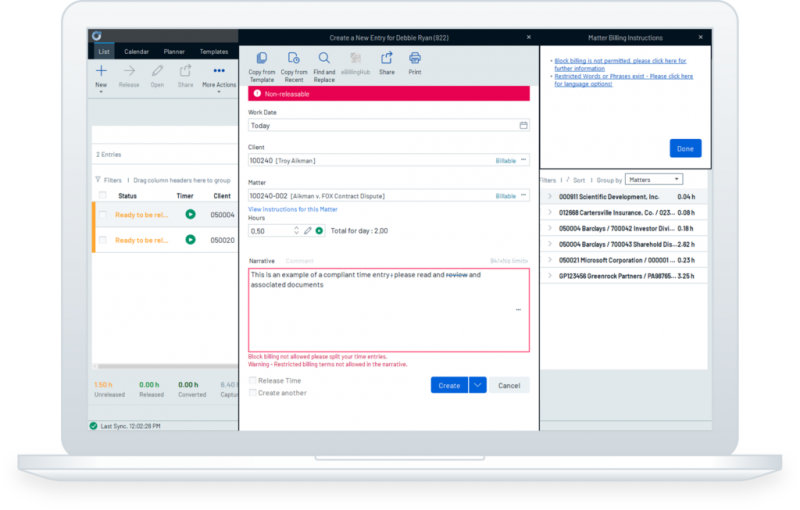Open the dropdown arrow beside Create button
This screenshot has width=800, height=510.
[477, 385]
